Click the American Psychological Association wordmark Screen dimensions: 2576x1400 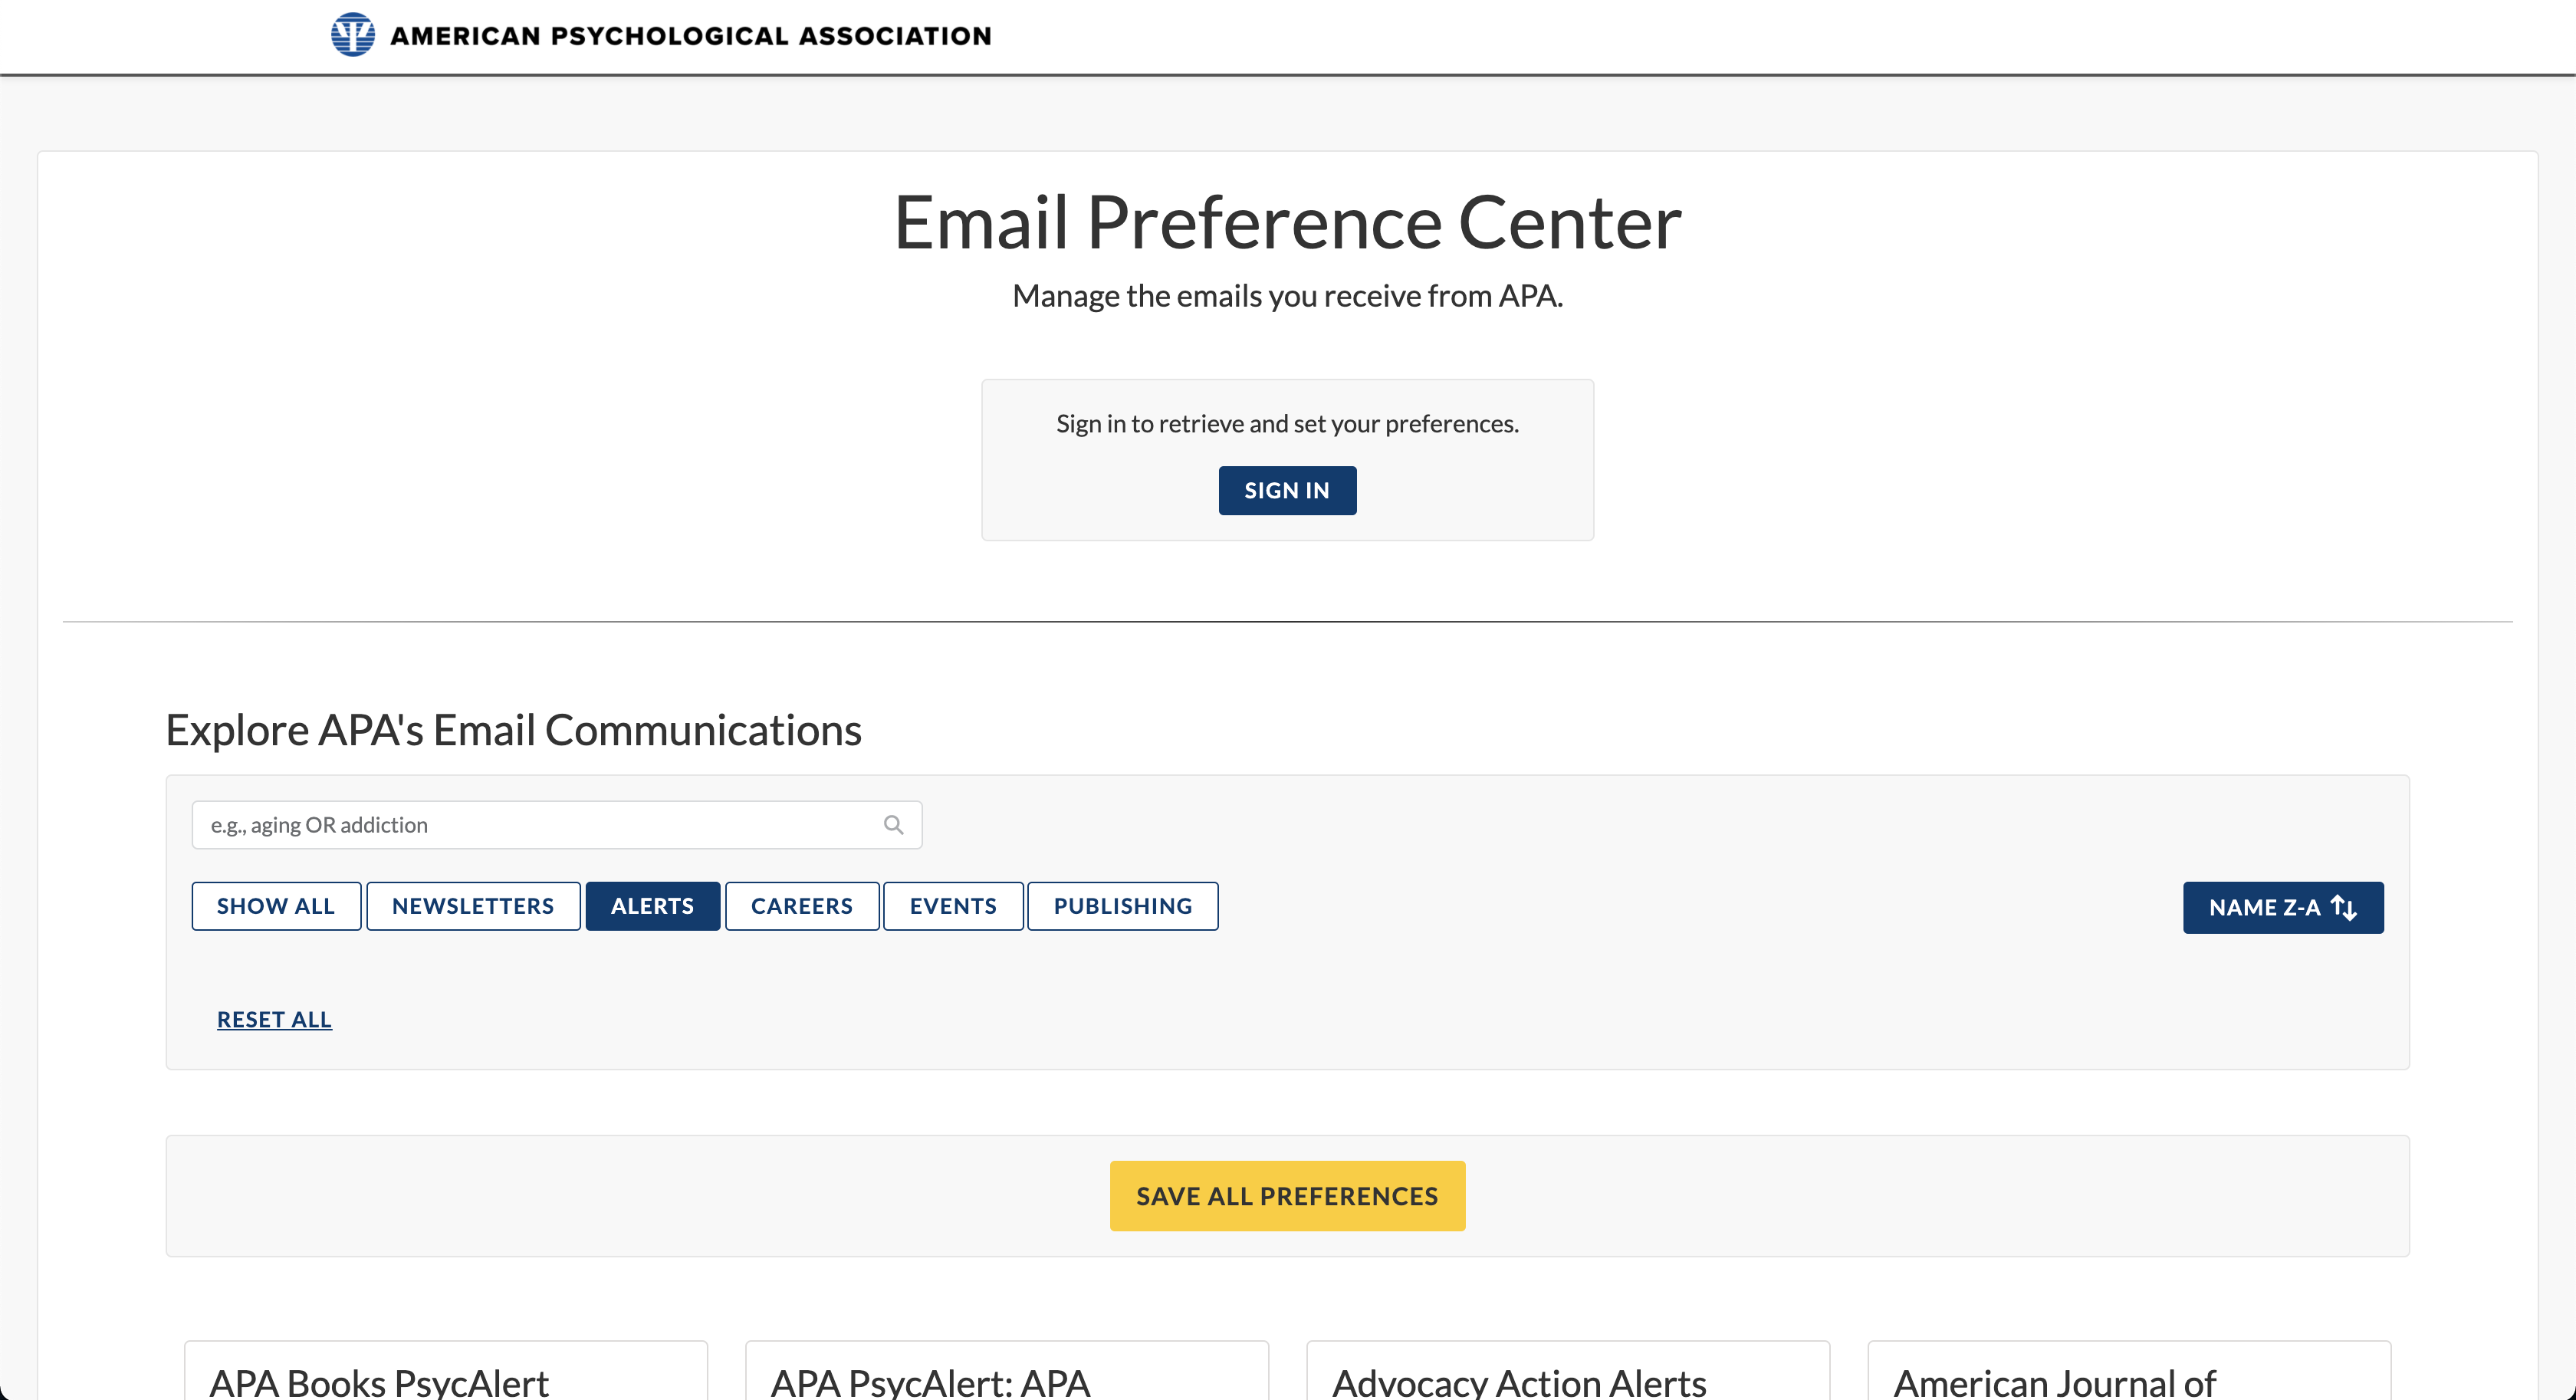coord(690,36)
